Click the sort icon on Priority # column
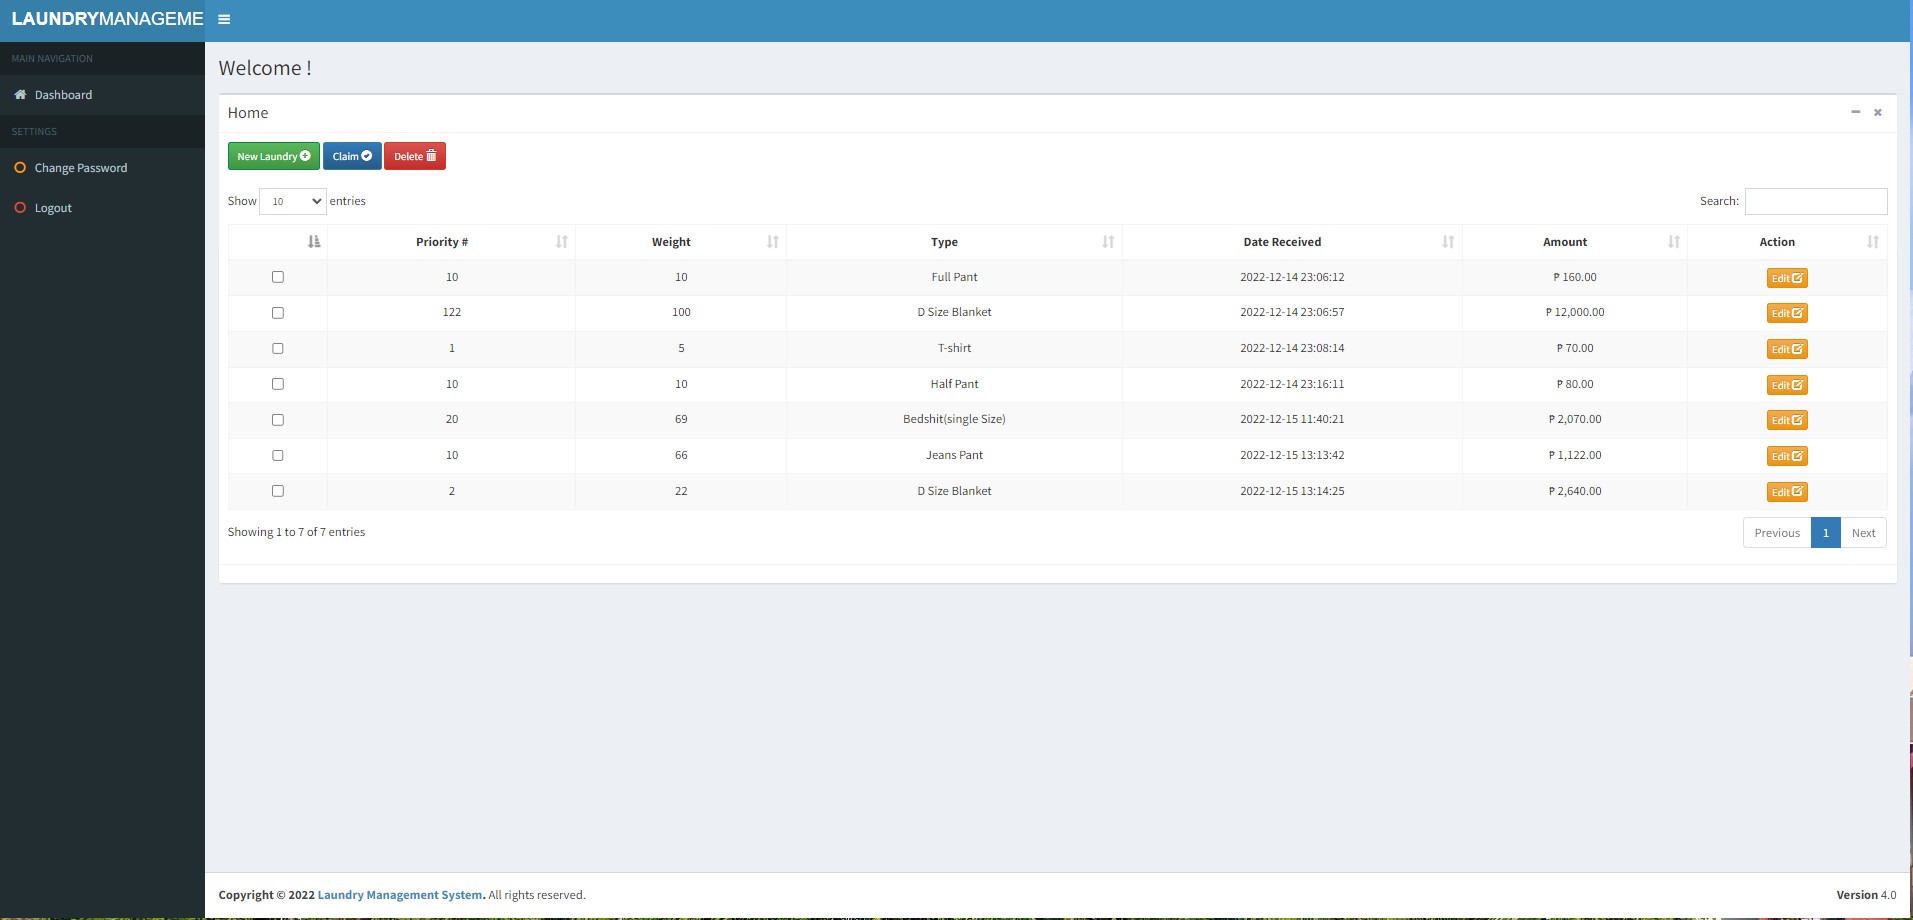The height and width of the screenshot is (920, 1913). (x=561, y=241)
